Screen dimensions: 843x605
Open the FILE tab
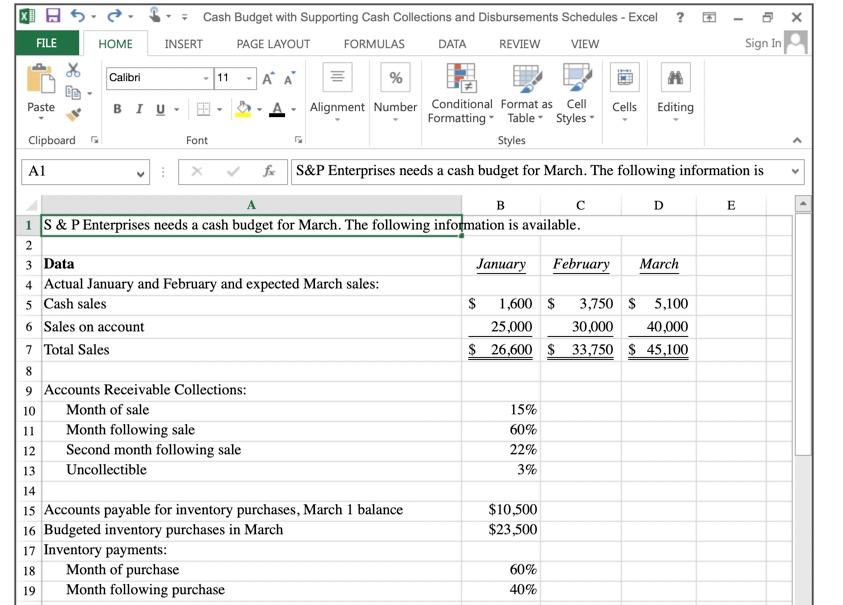[47, 43]
